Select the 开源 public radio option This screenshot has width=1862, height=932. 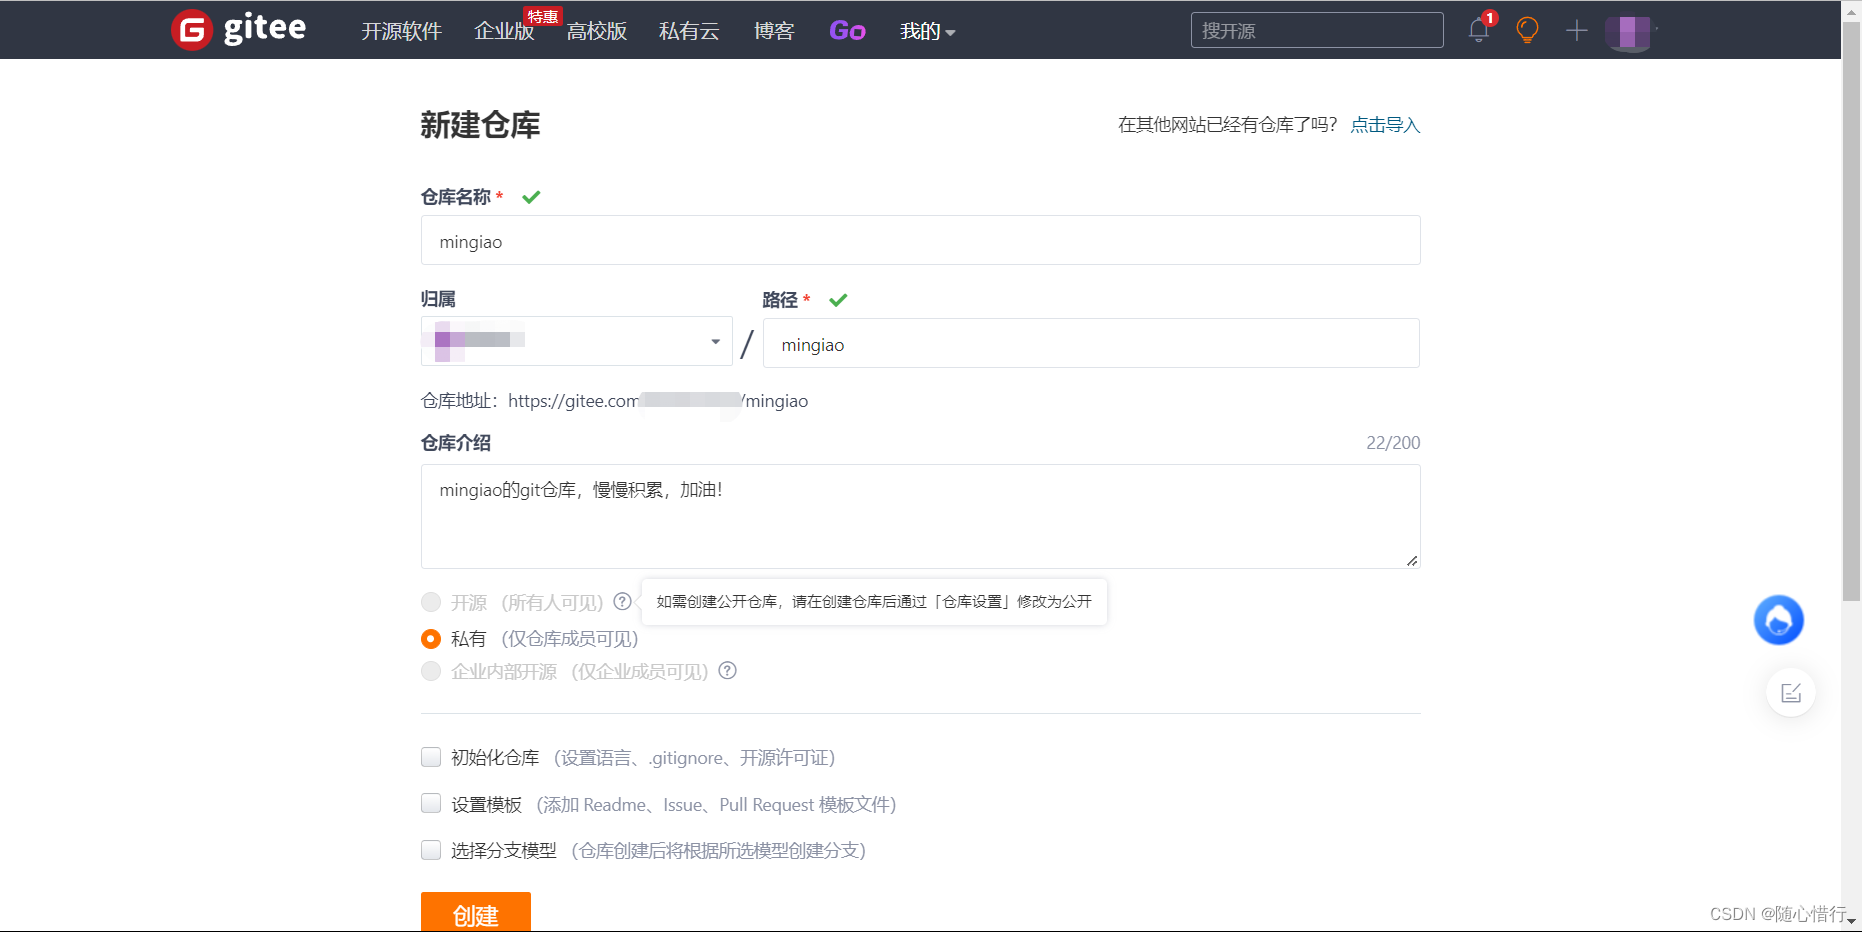[431, 602]
